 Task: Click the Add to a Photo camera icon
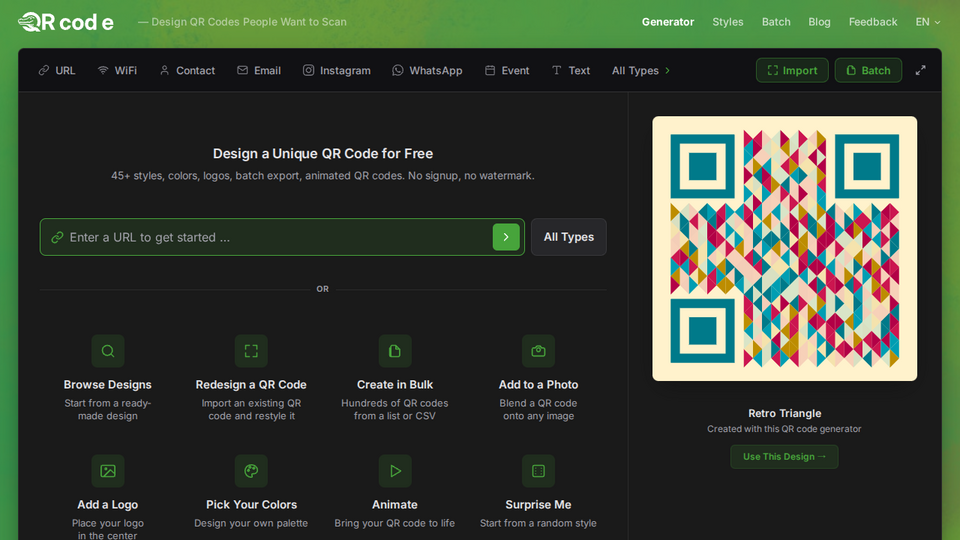[x=538, y=351]
